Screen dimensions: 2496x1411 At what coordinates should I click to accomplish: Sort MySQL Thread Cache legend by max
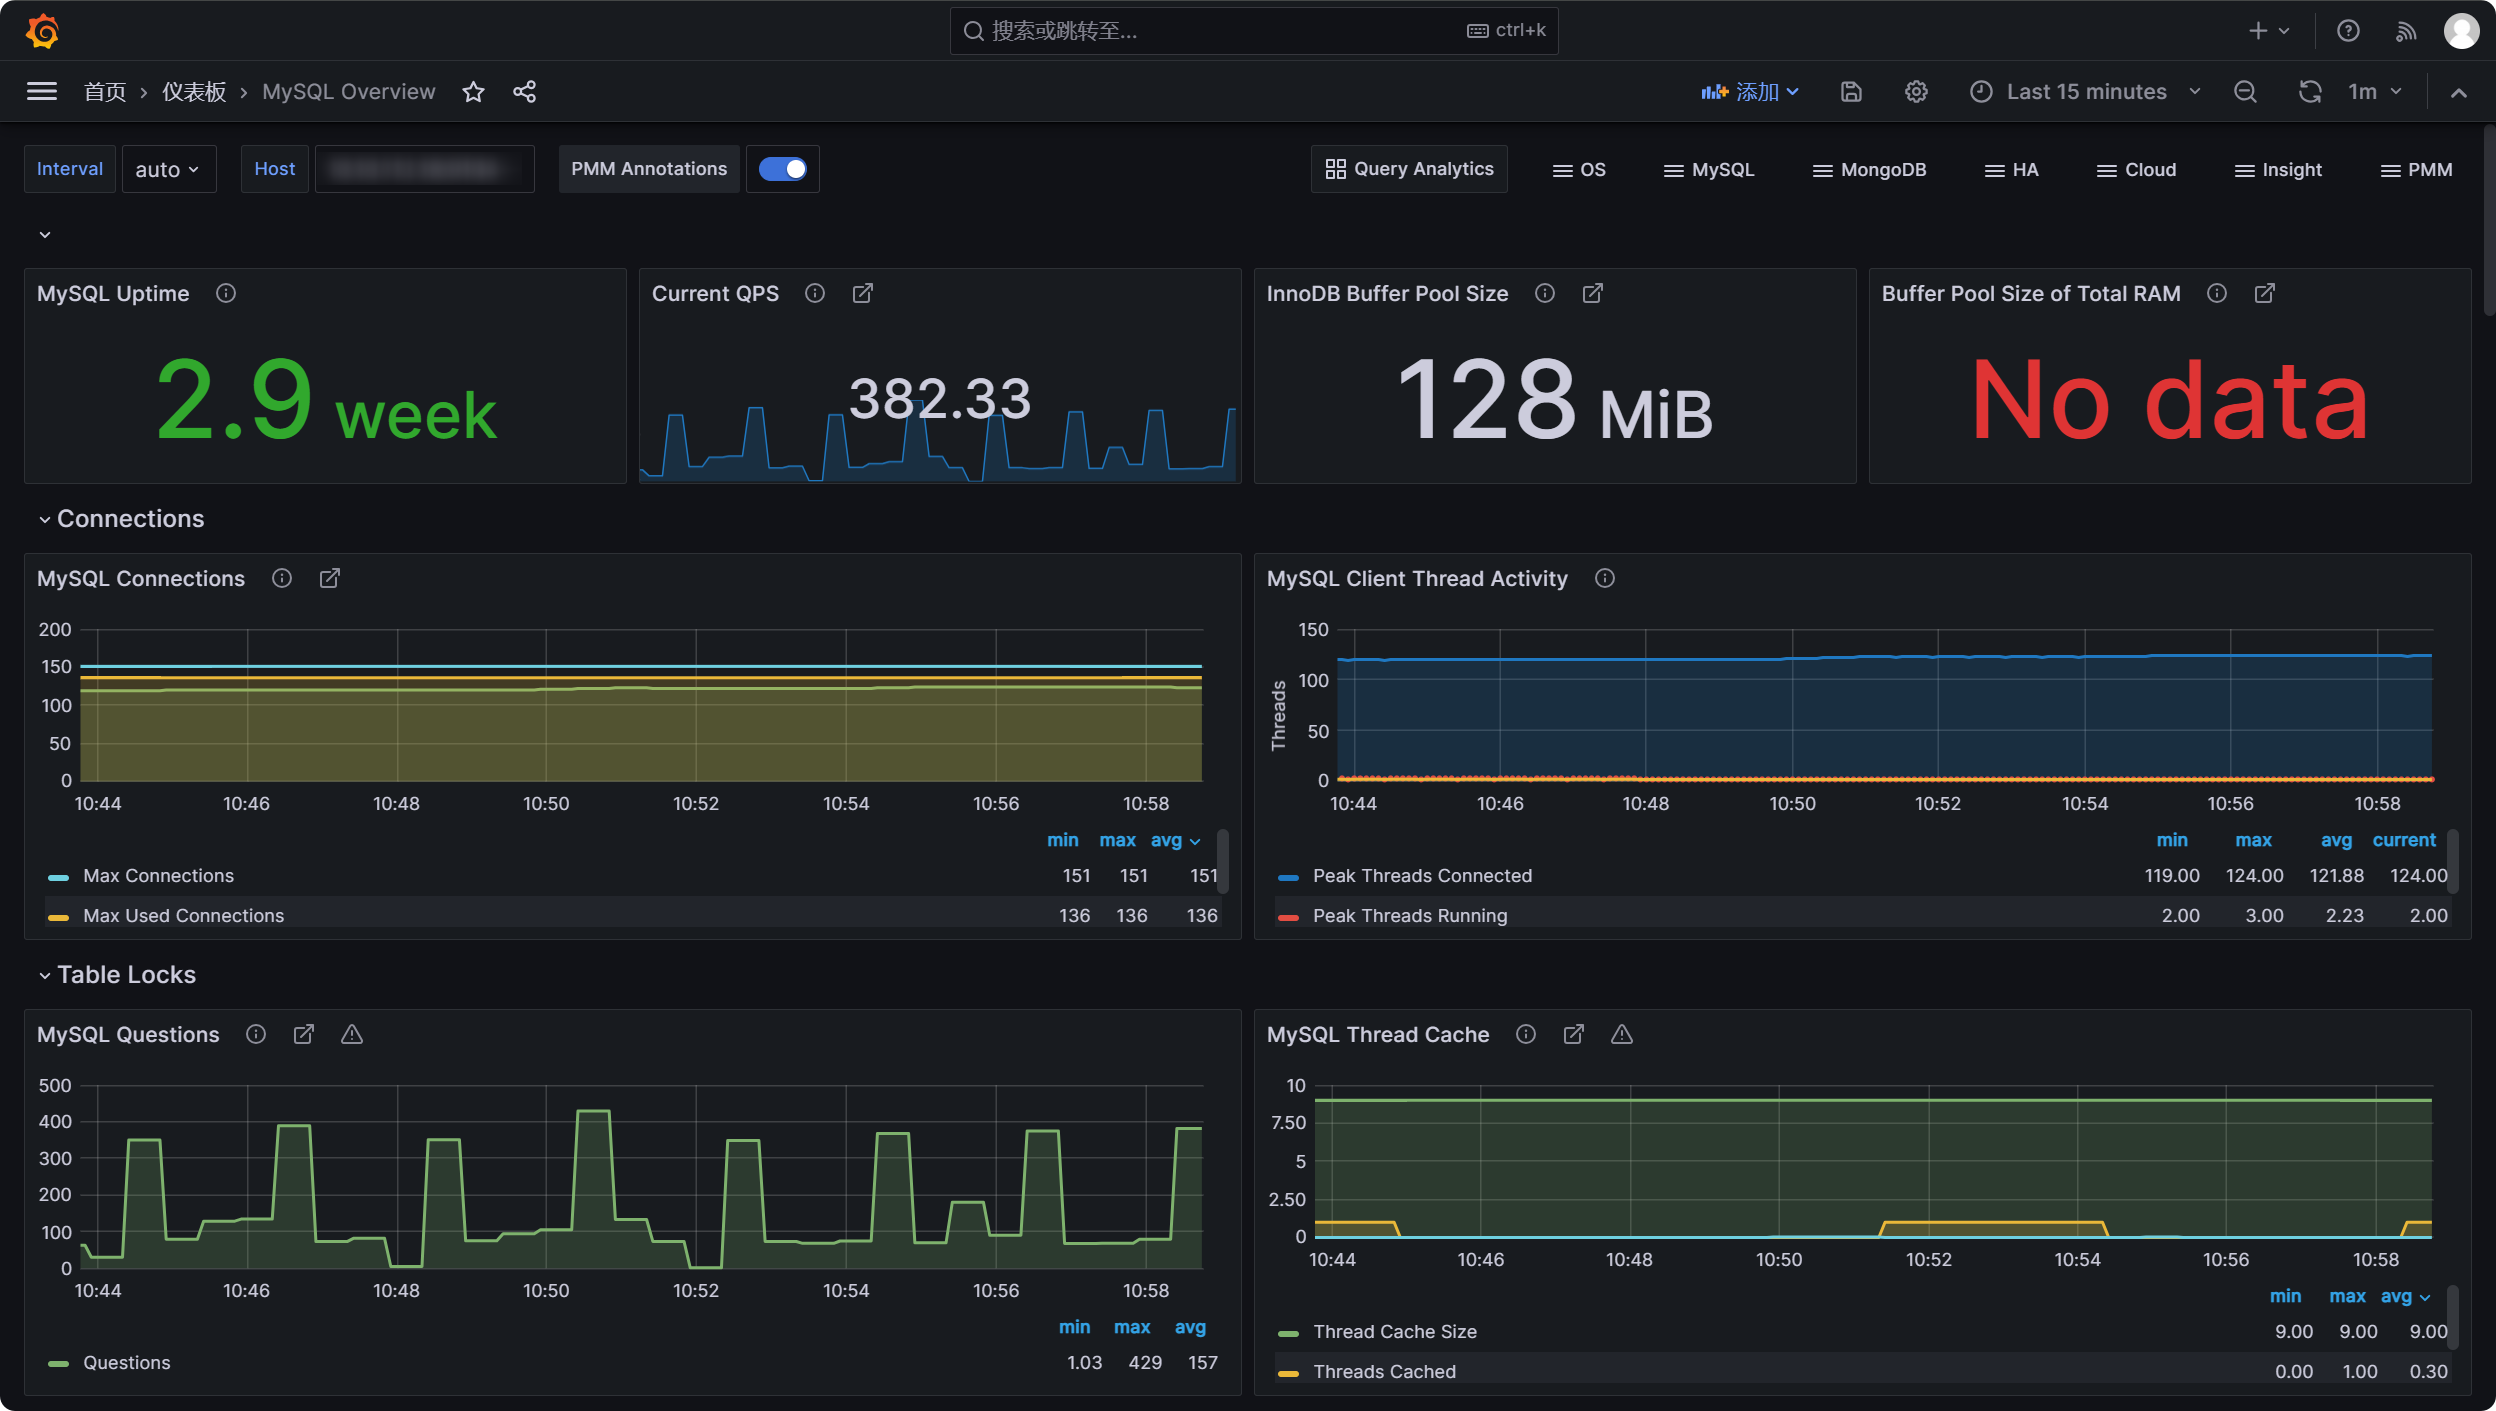click(x=2347, y=1296)
